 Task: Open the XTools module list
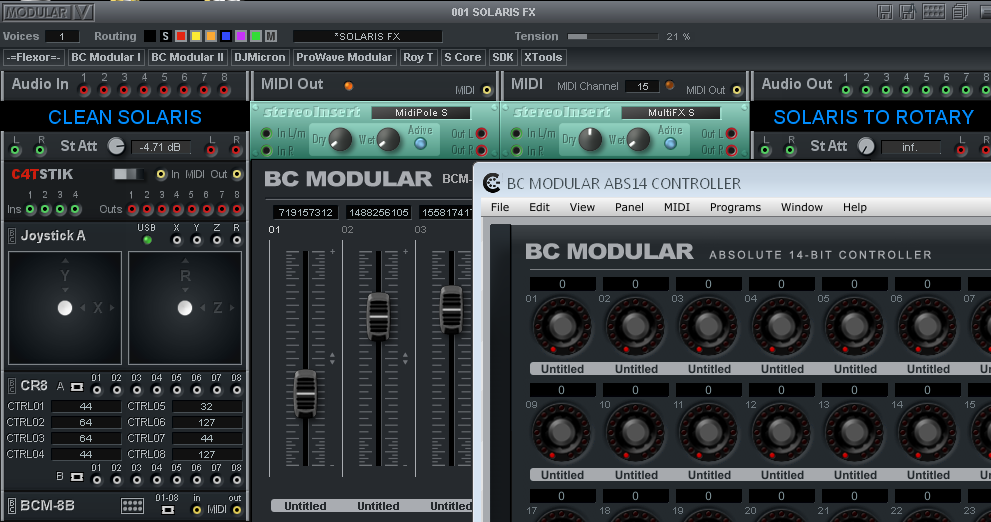click(x=543, y=57)
